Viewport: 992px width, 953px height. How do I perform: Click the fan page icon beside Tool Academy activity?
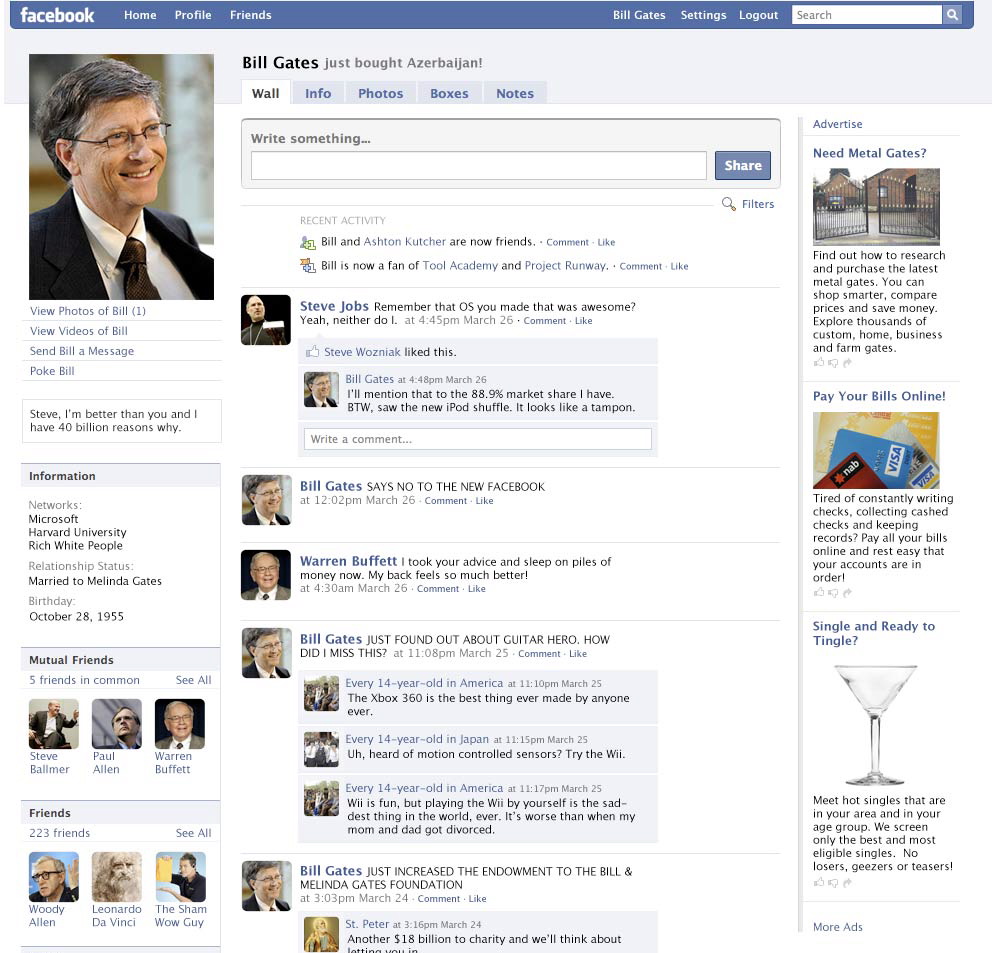click(308, 266)
